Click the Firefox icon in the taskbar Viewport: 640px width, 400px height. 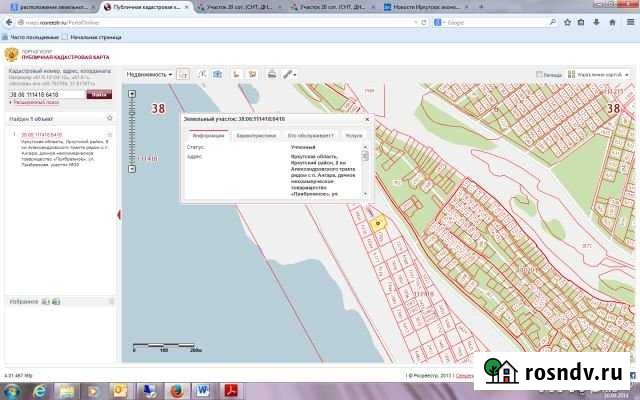(x=174, y=389)
